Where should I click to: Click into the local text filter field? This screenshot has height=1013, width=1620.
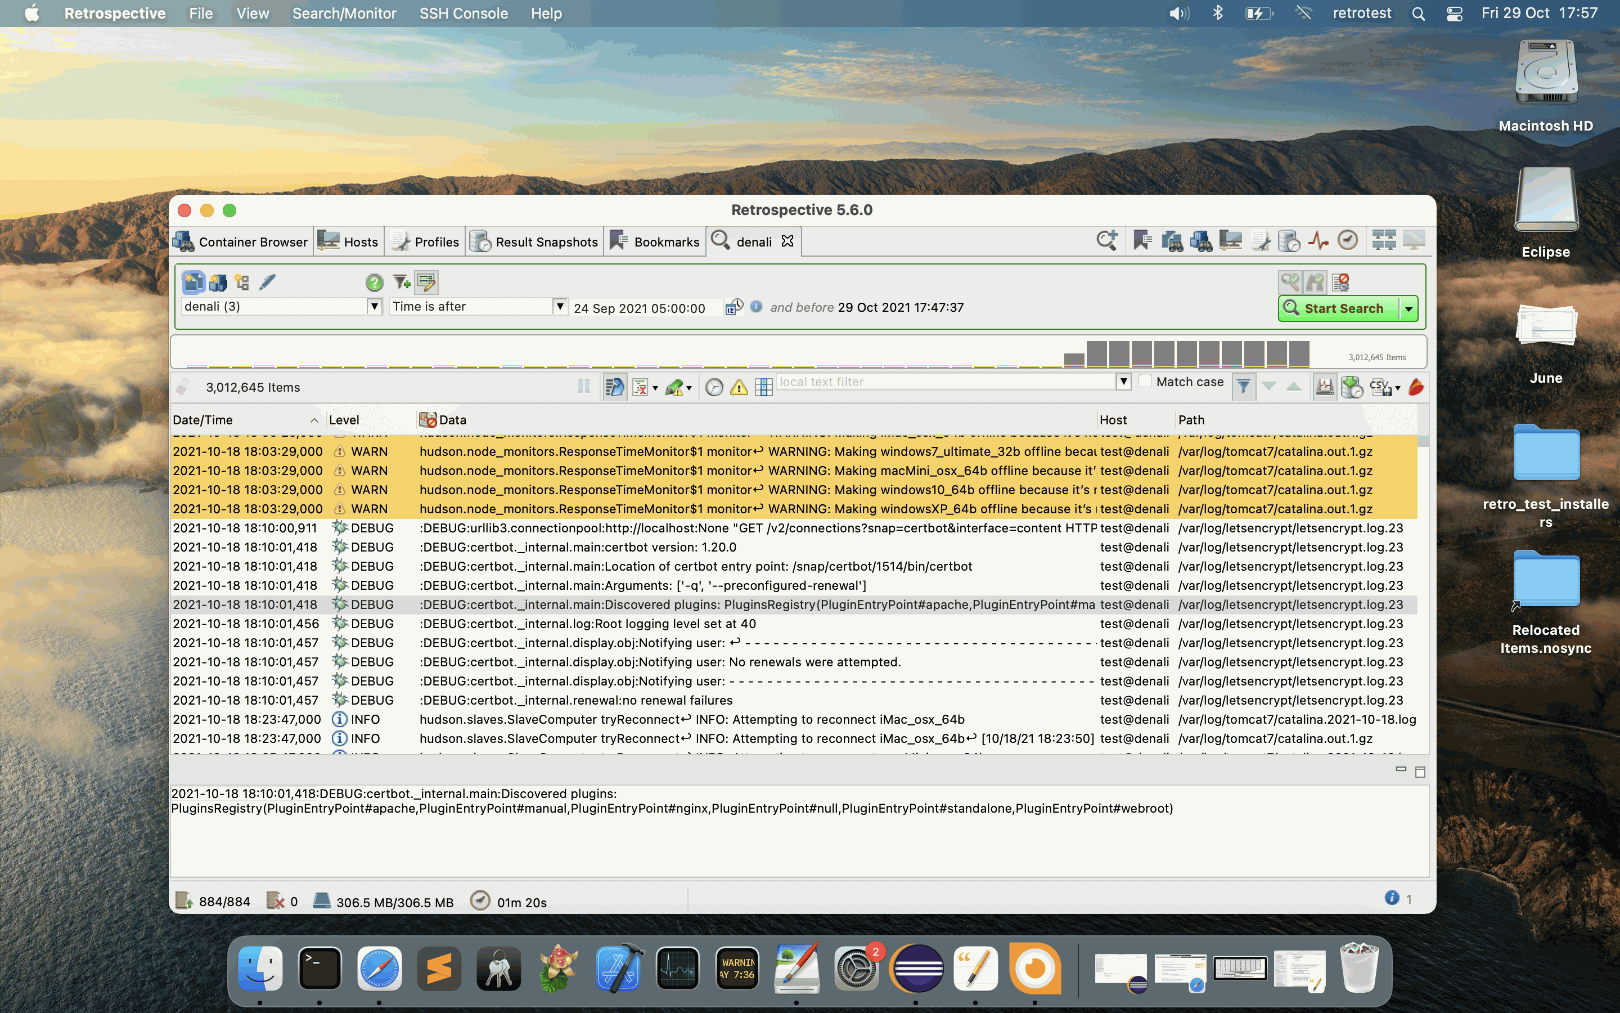click(946, 382)
